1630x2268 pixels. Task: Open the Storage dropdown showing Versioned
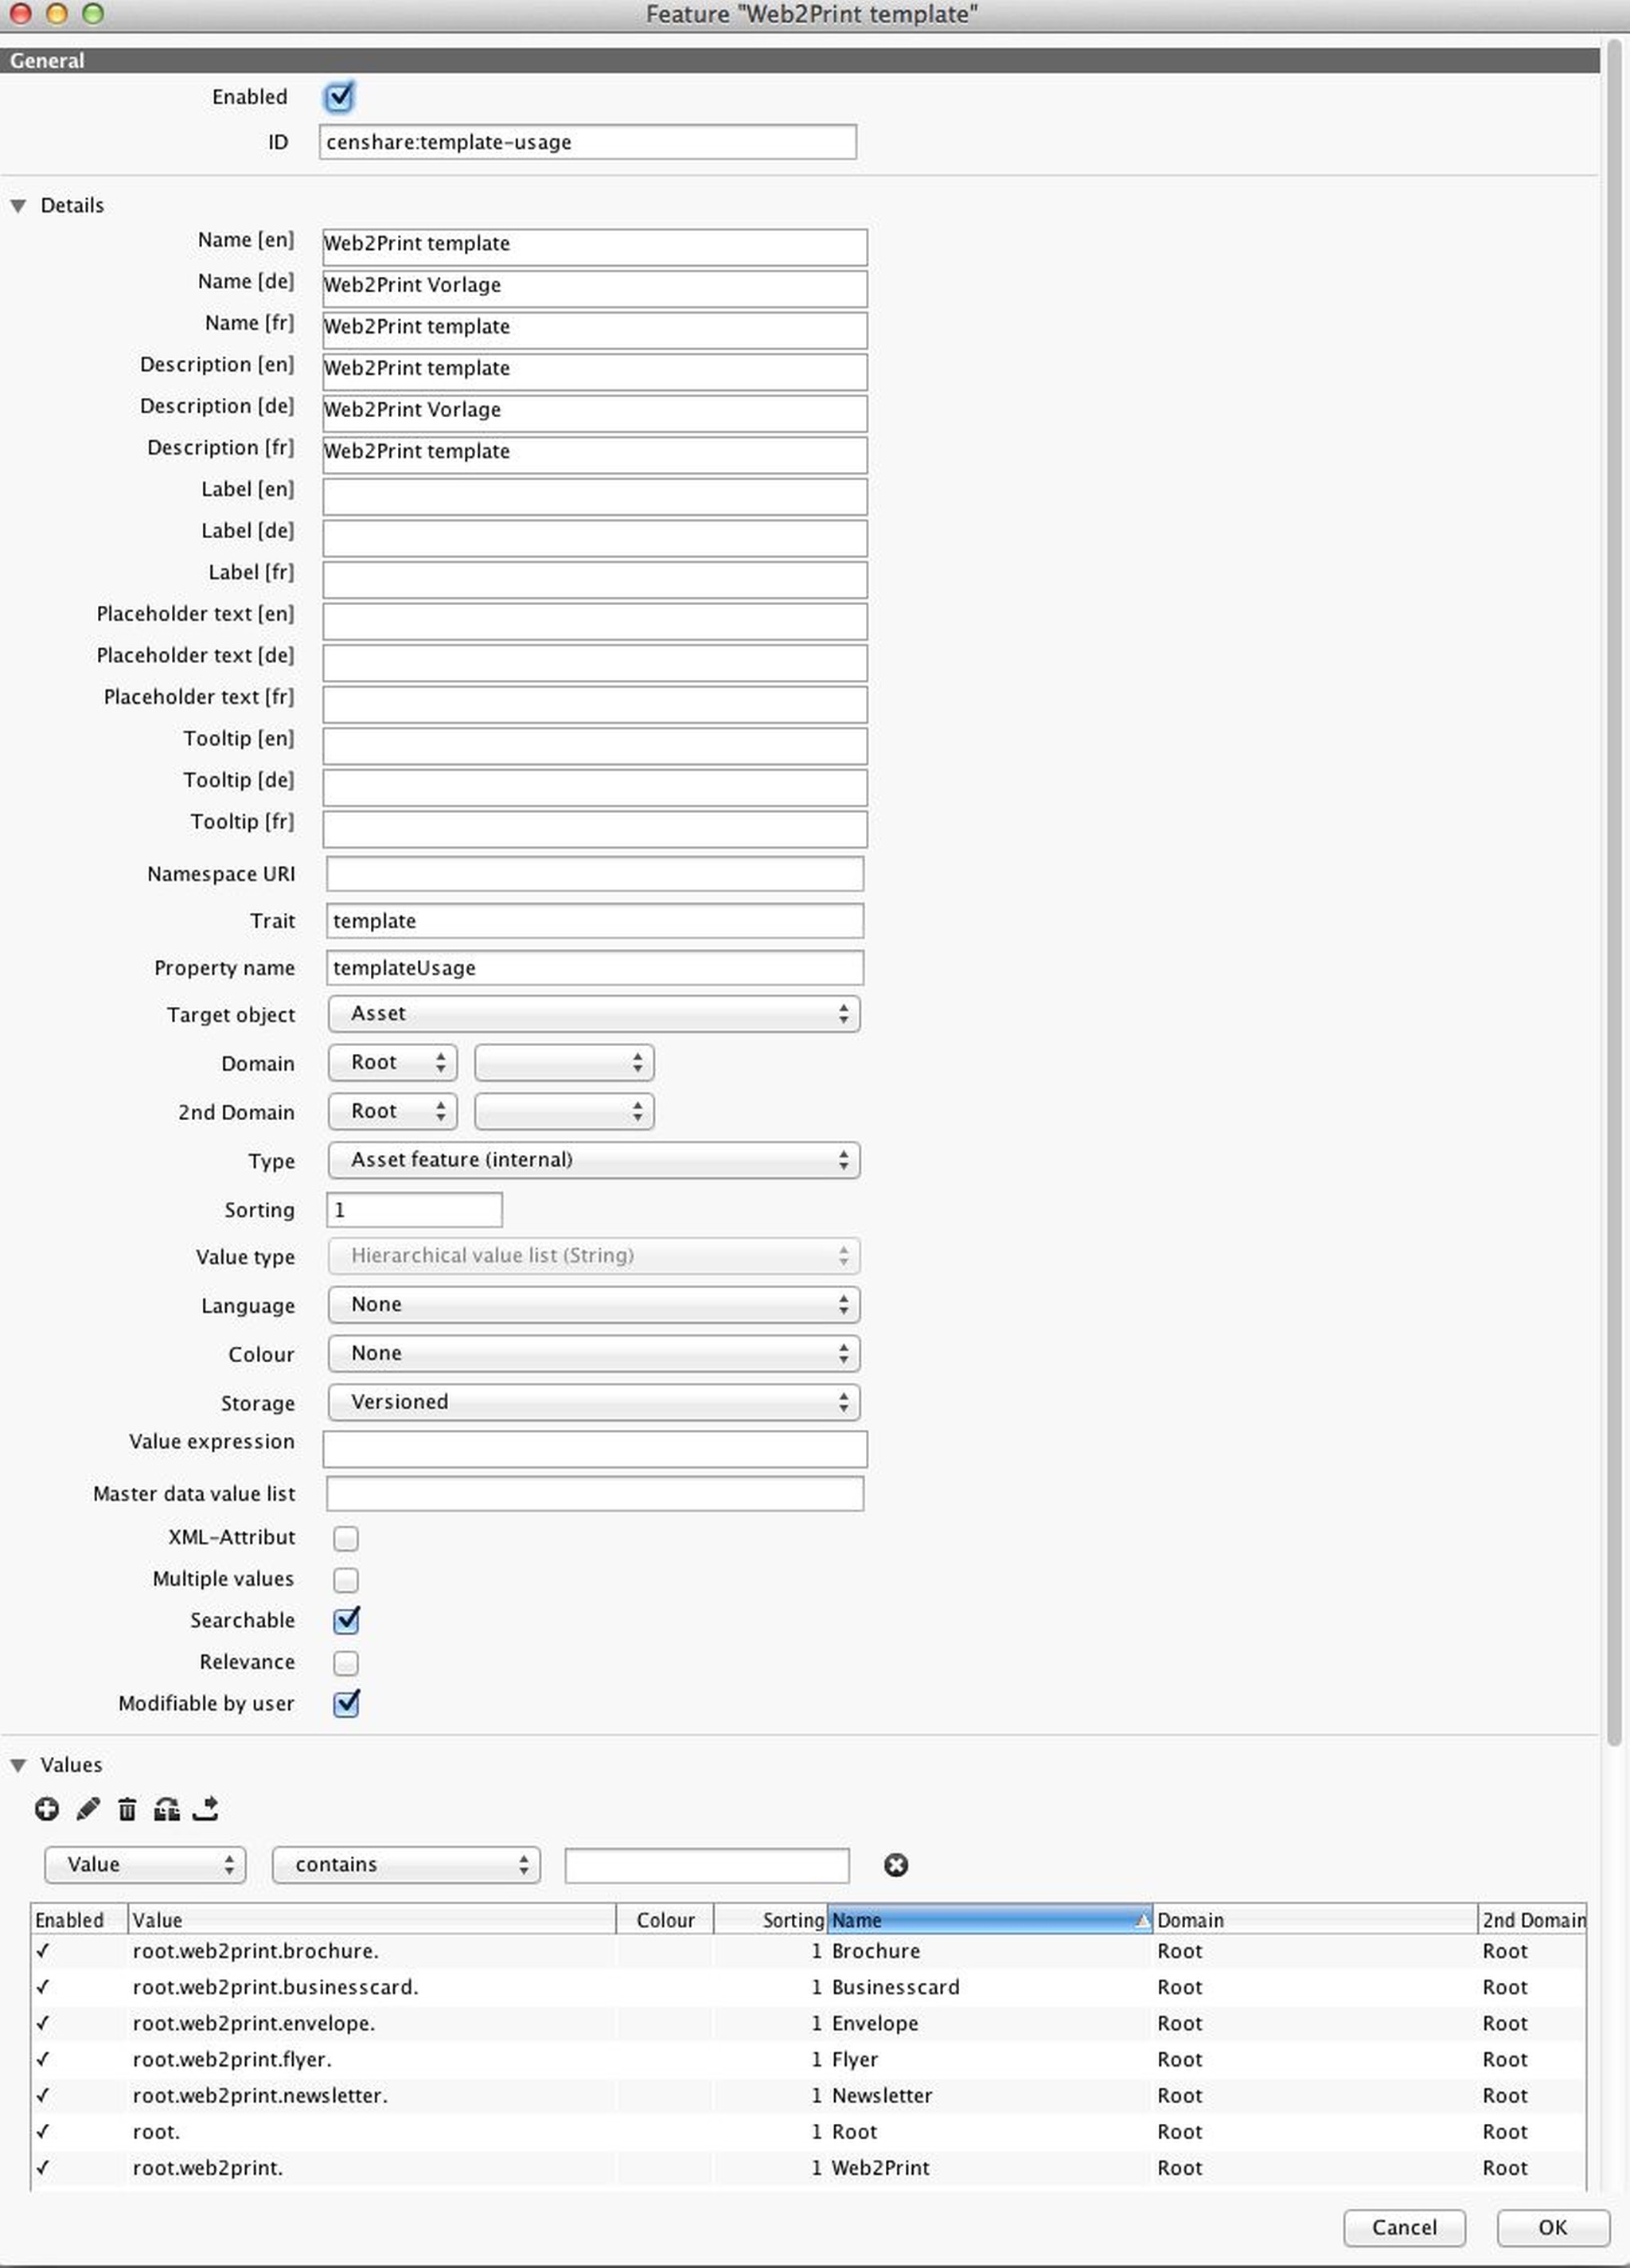click(x=593, y=1402)
